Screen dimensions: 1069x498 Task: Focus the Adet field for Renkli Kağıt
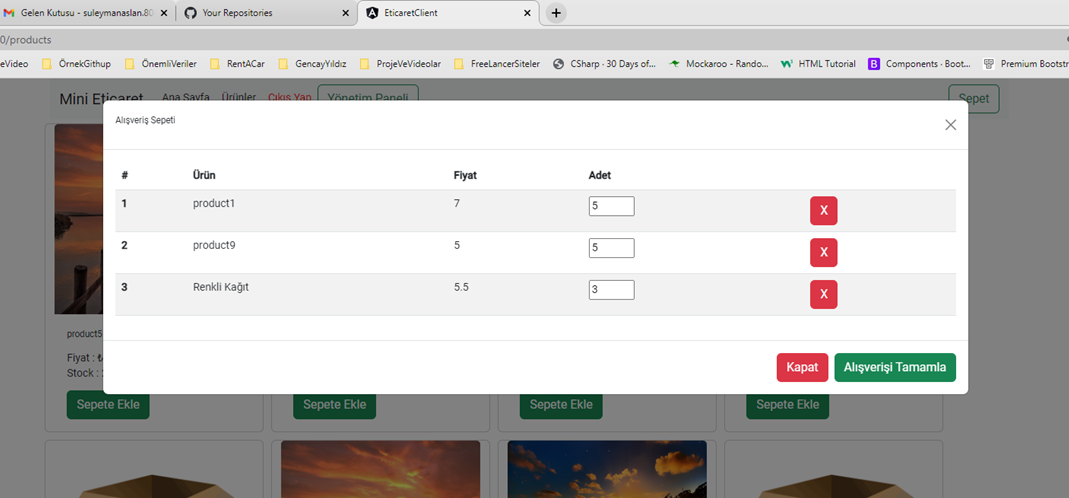pos(612,289)
